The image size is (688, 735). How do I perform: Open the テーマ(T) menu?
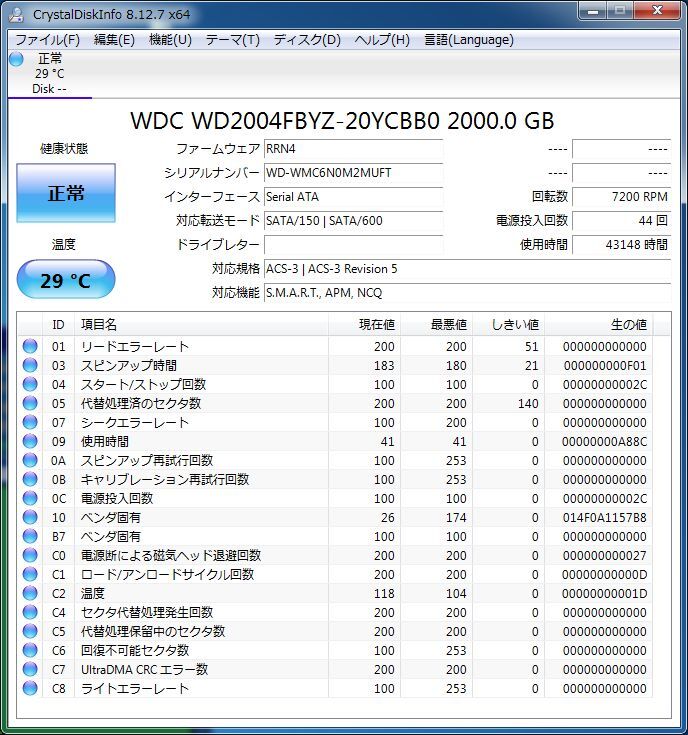click(x=232, y=40)
